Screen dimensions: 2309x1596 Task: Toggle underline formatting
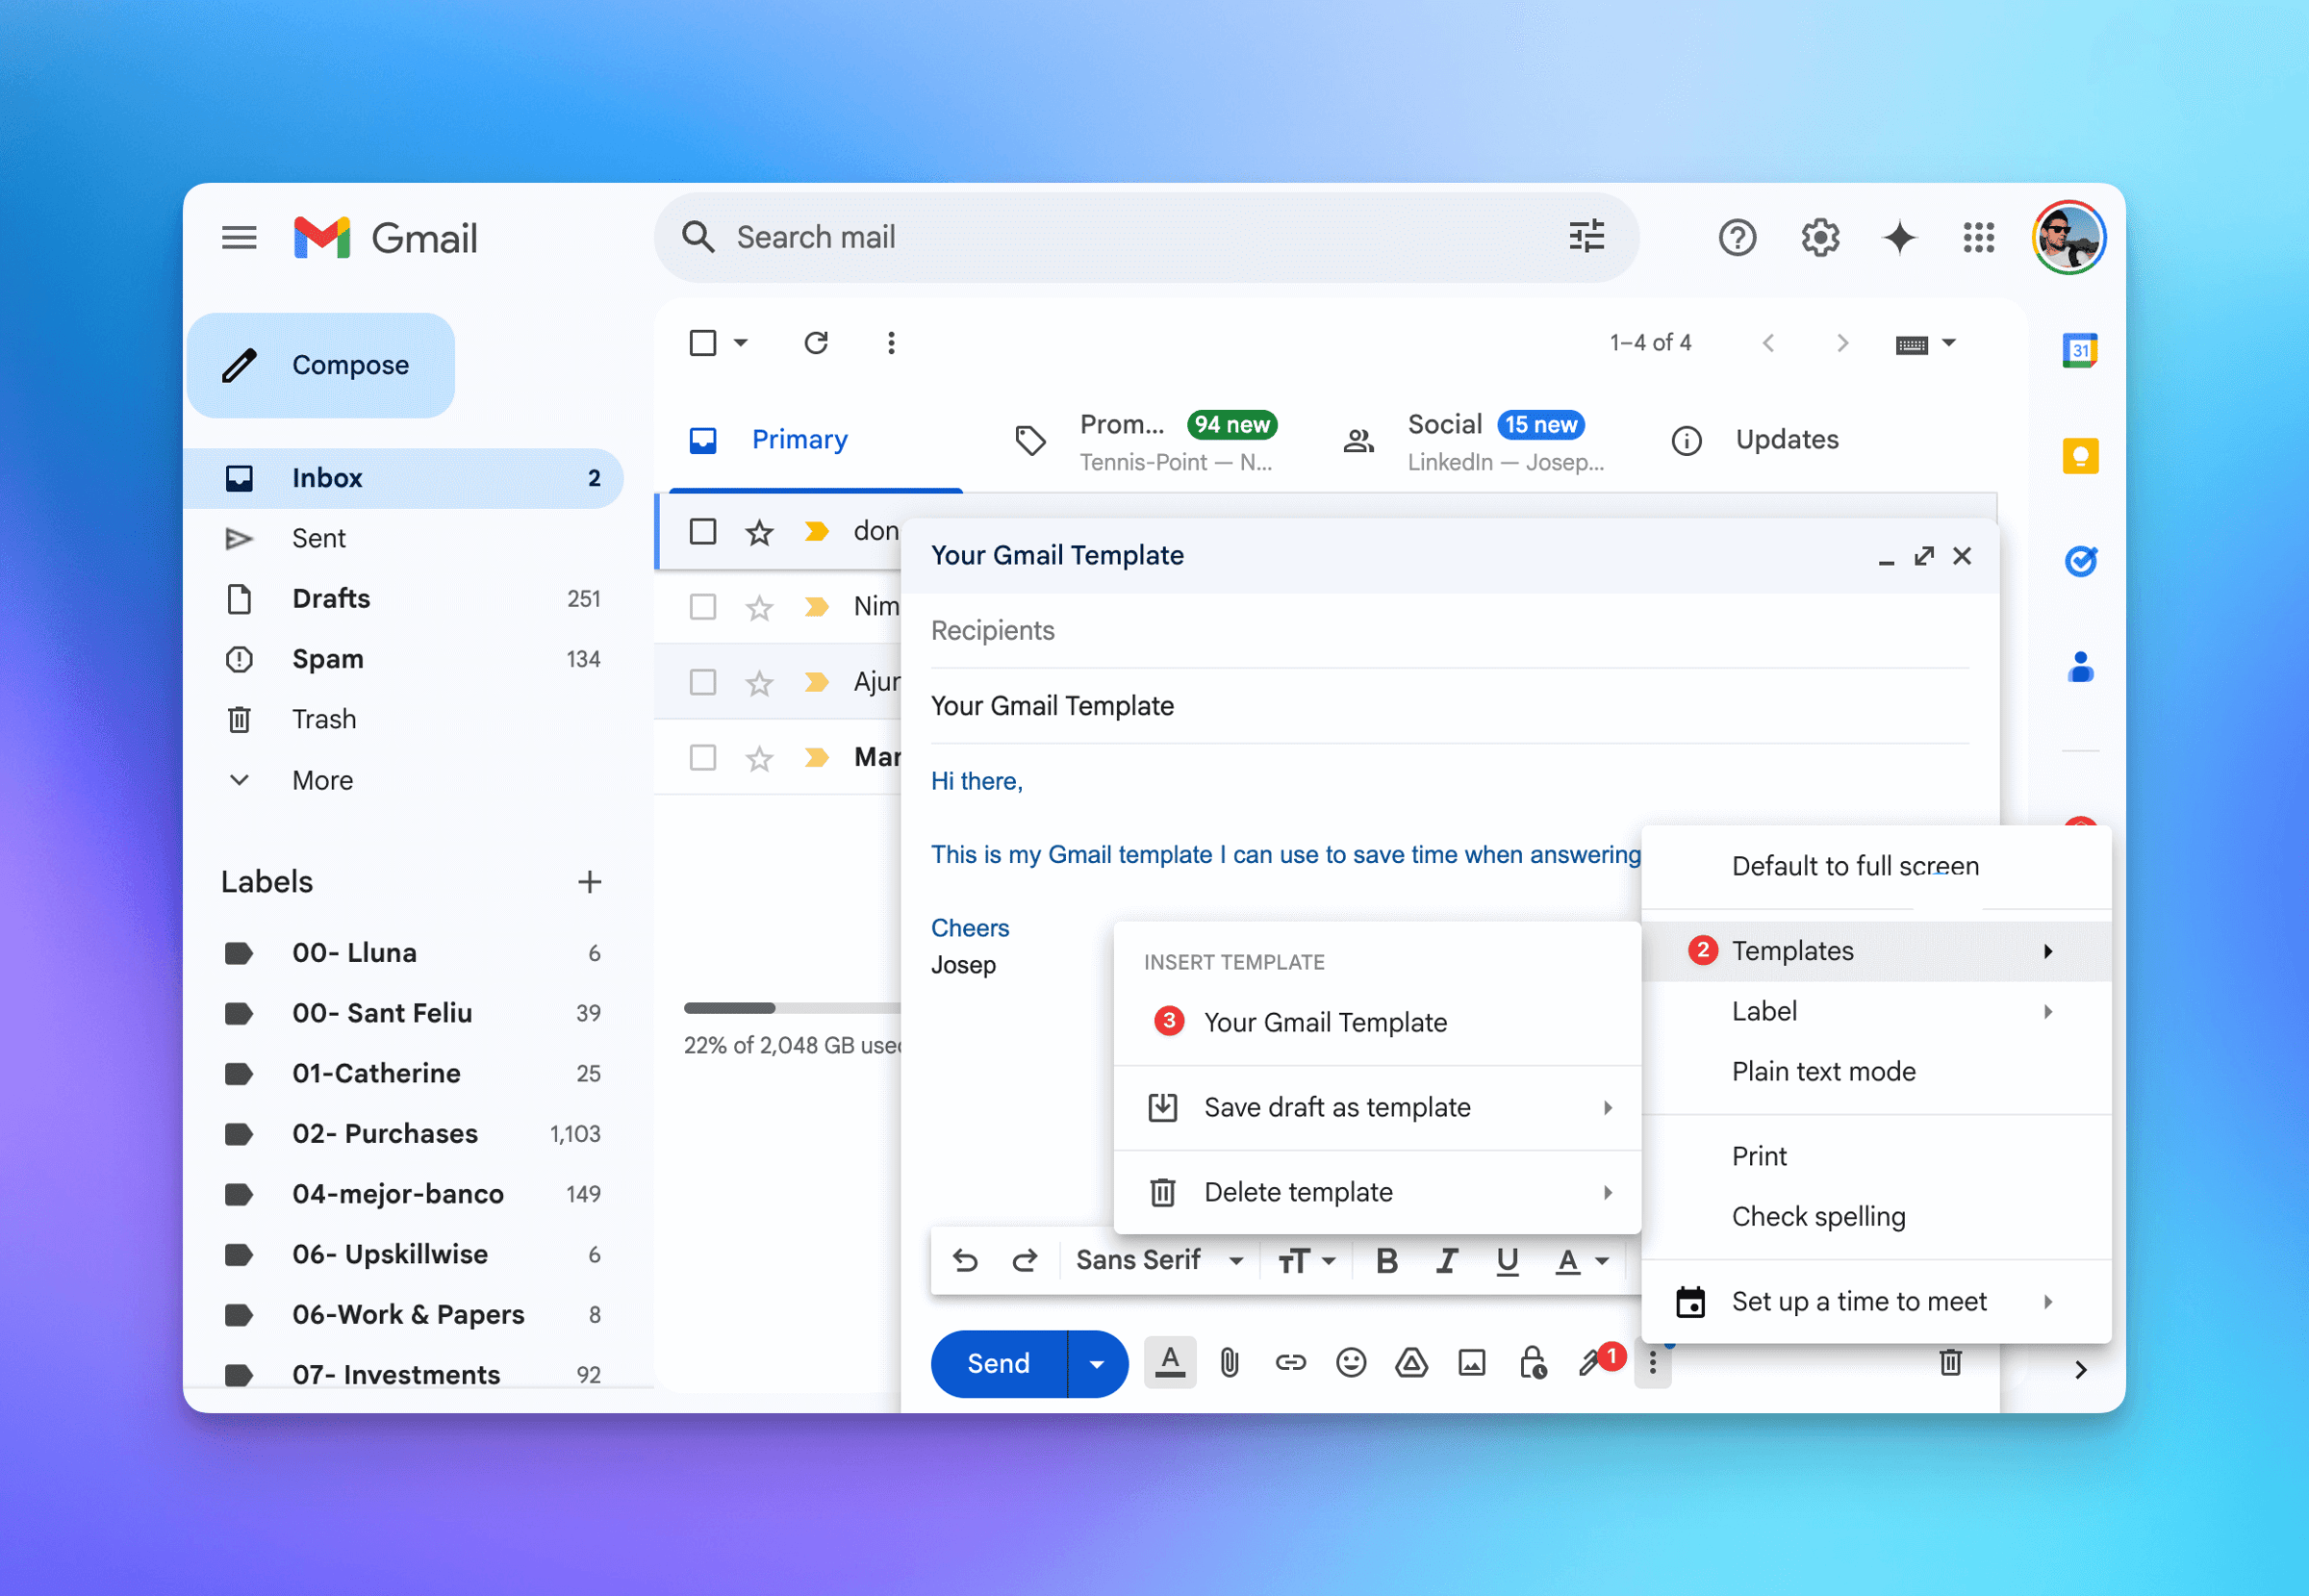1507,1261
